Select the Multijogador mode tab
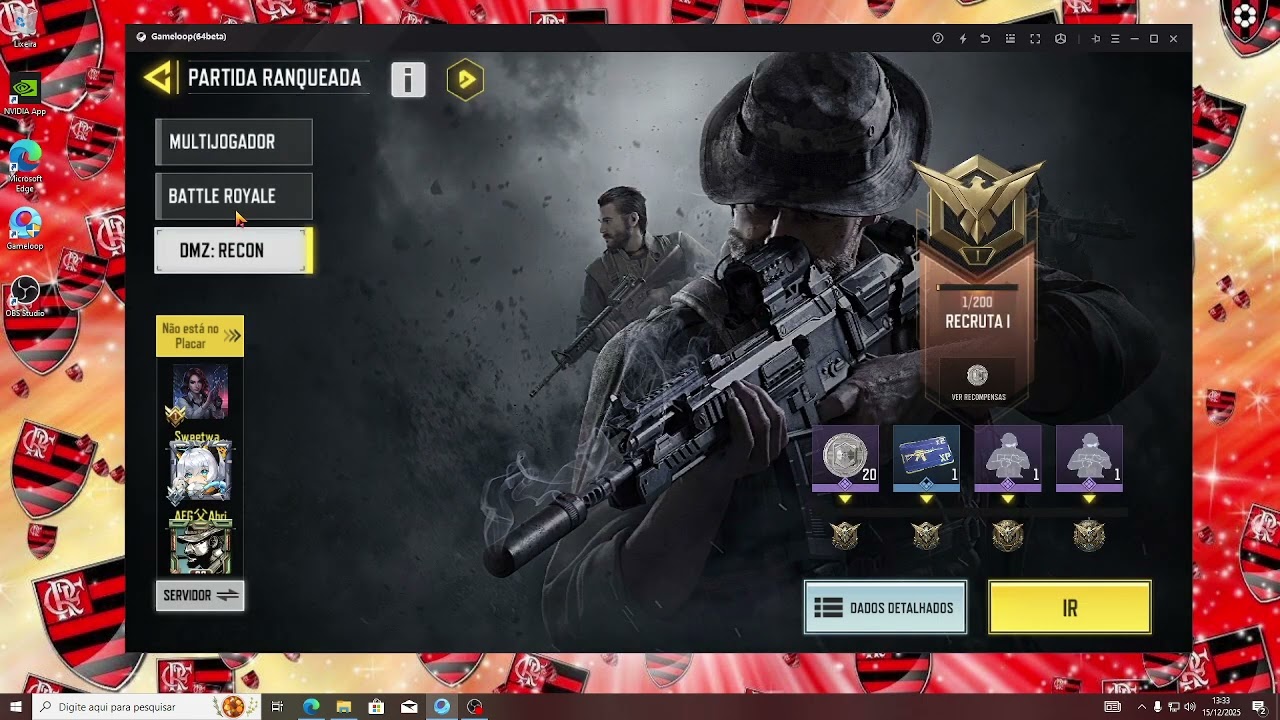The image size is (1280, 720). pos(234,142)
